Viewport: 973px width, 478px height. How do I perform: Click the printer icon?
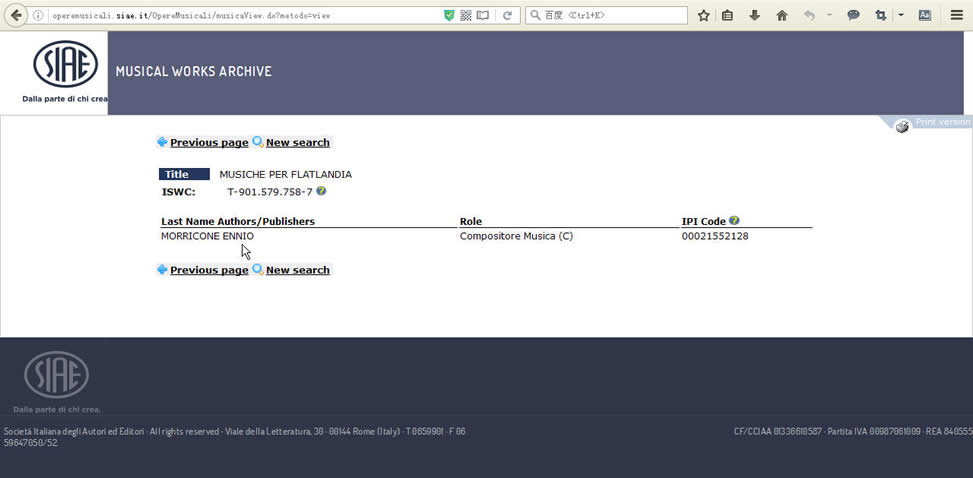[902, 126]
